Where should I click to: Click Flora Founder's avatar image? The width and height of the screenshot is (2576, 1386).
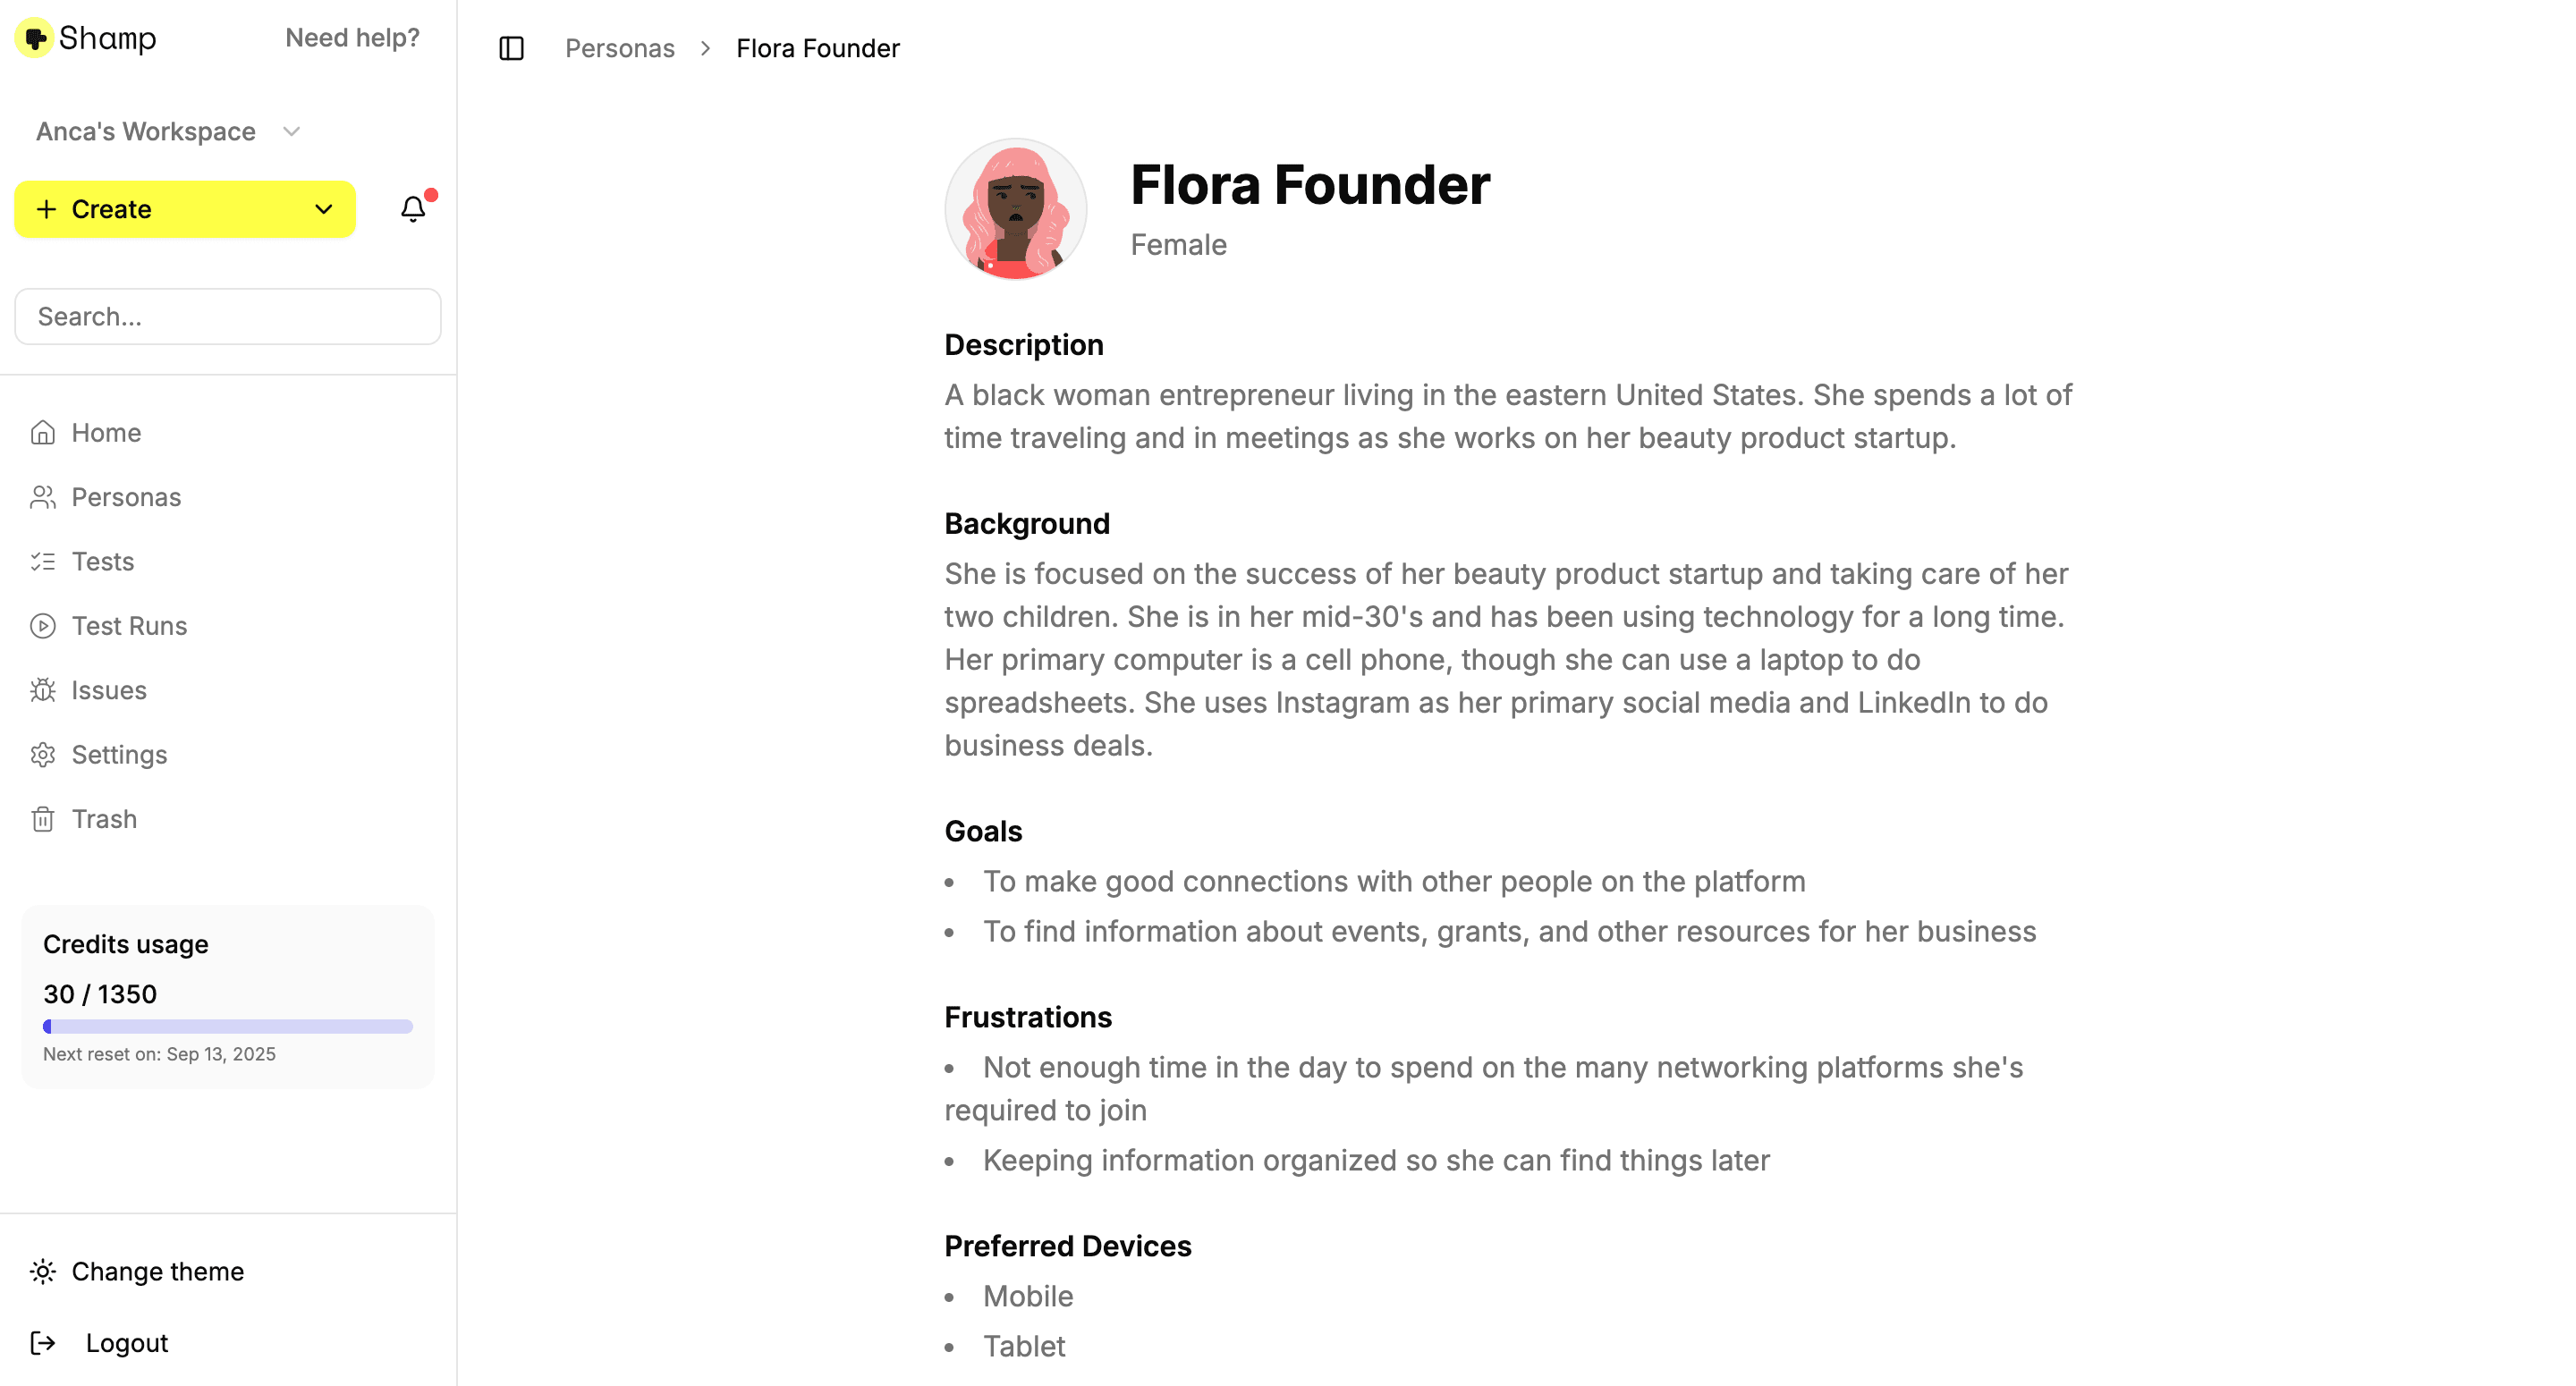1015,209
